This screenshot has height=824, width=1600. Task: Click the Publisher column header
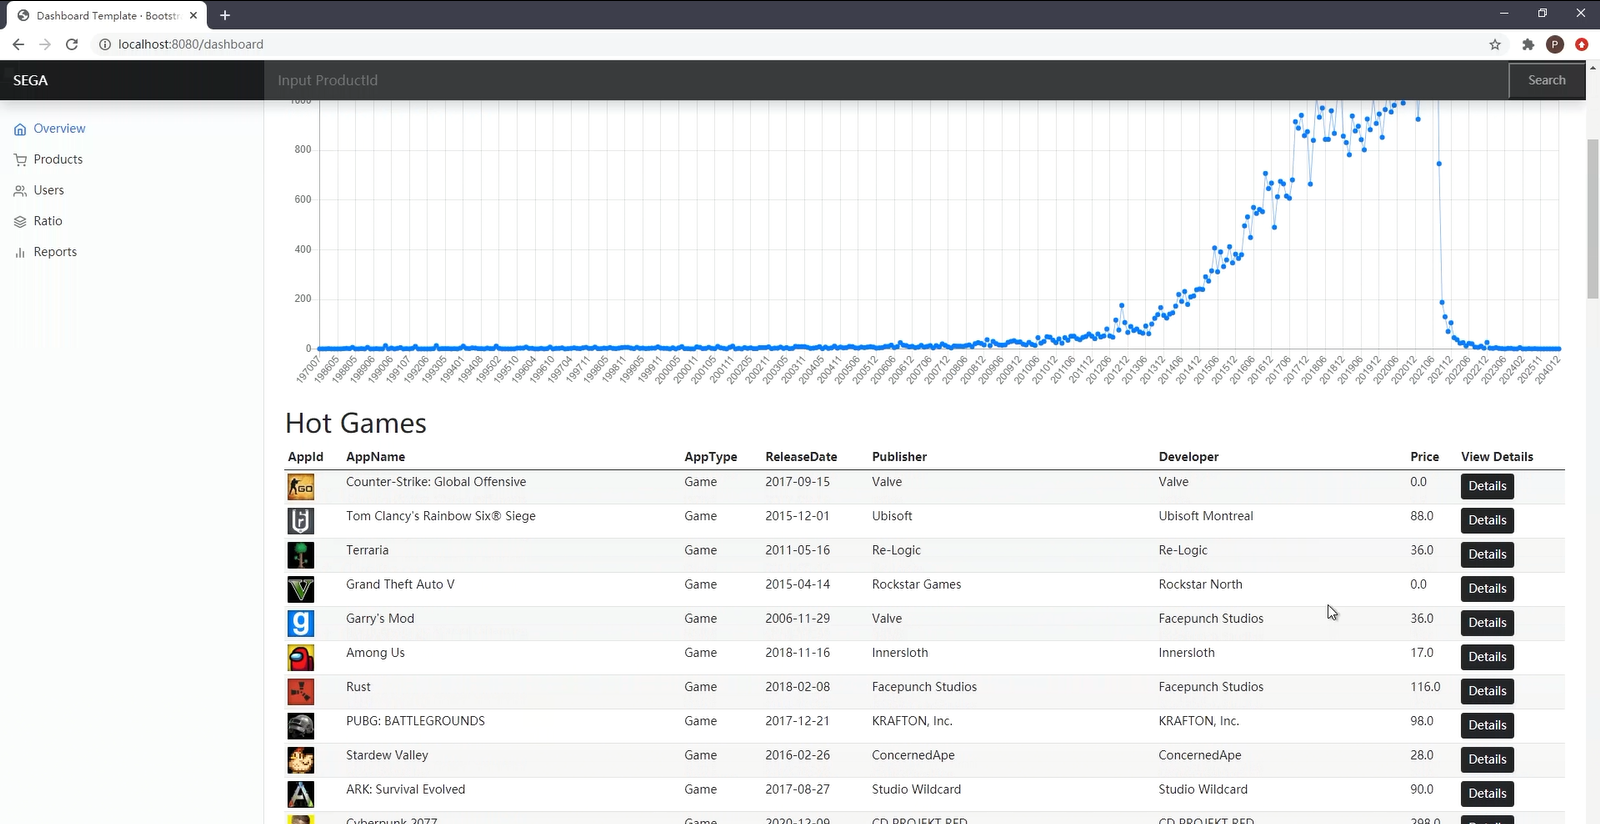pyautogui.click(x=899, y=457)
